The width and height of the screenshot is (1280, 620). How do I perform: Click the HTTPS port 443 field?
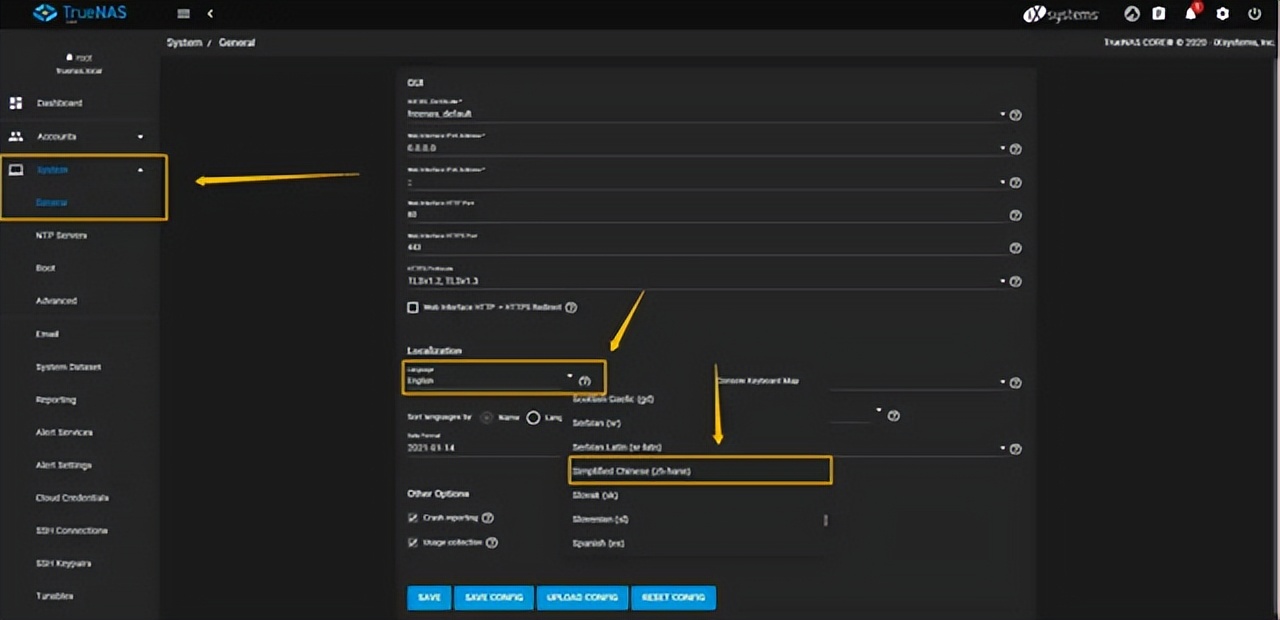pyautogui.click(x=700, y=247)
